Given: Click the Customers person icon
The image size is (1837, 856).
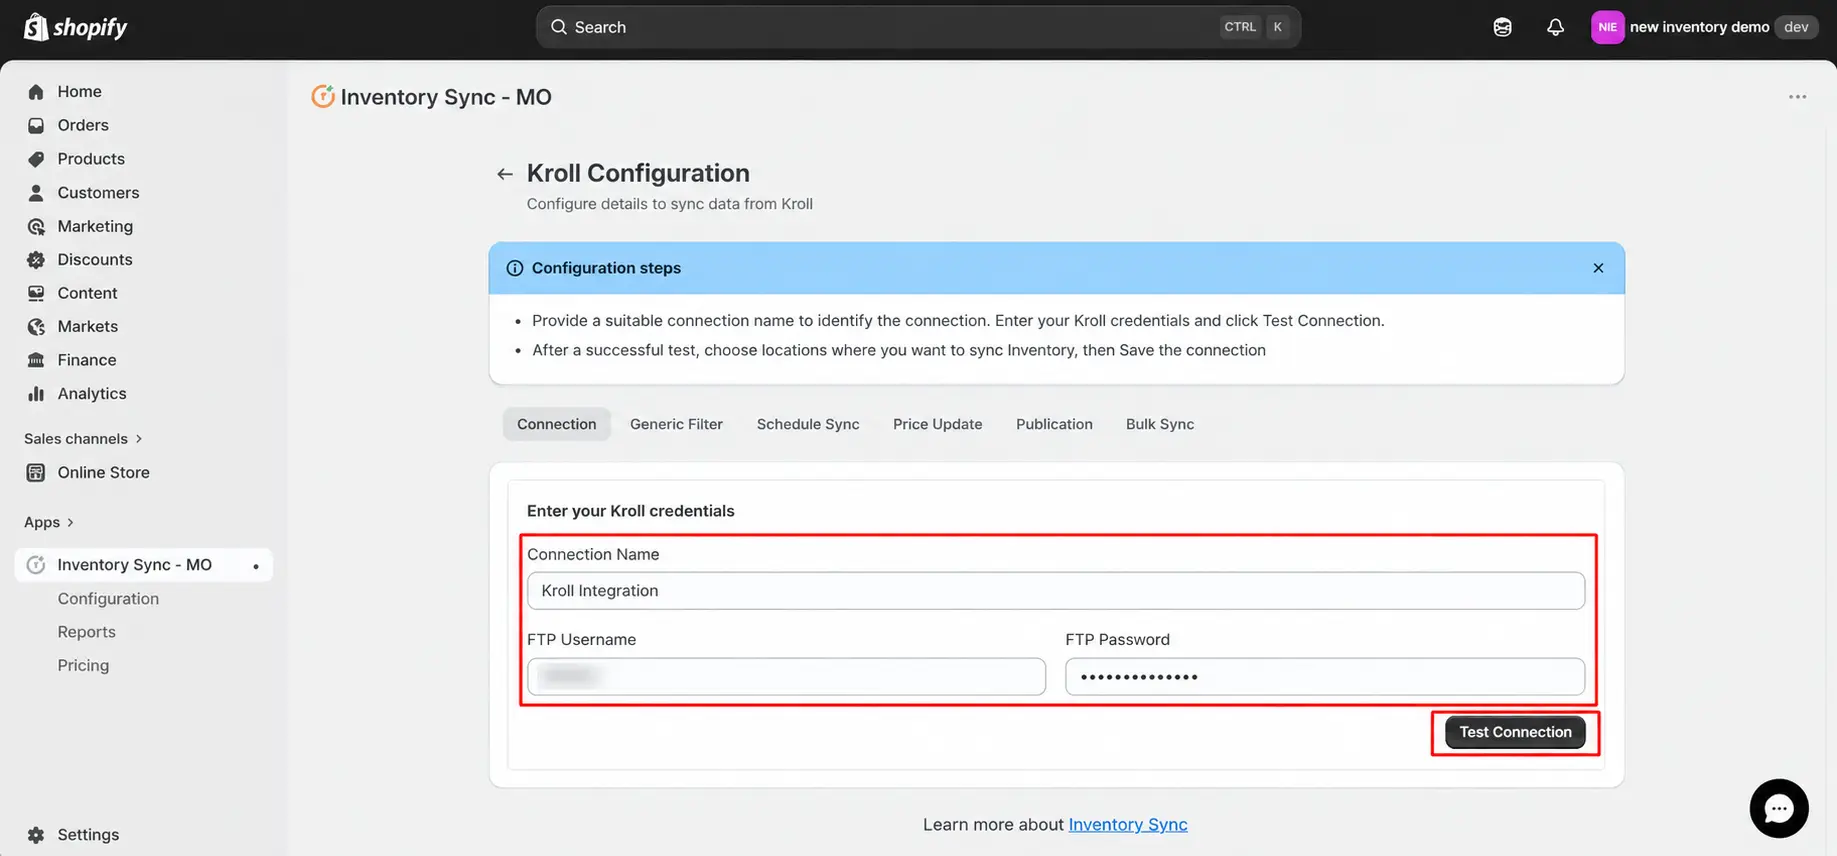Looking at the screenshot, I should [x=36, y=193].
